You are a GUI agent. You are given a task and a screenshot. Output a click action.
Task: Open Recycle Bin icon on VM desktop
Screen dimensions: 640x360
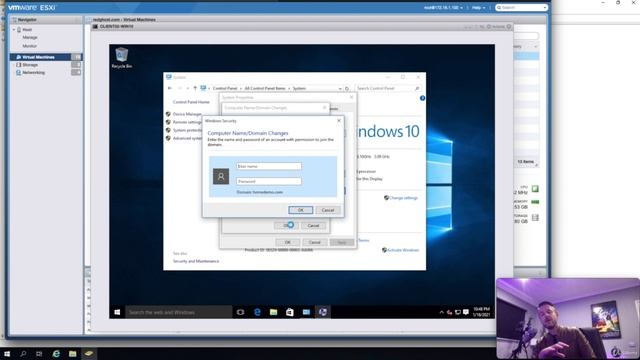click(122, 58)
